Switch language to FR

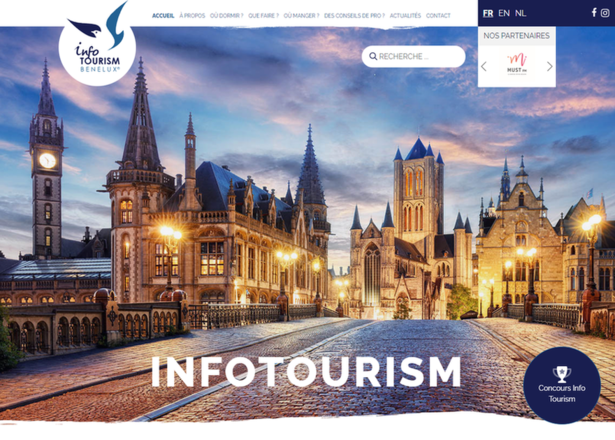[x=488, y=13]
